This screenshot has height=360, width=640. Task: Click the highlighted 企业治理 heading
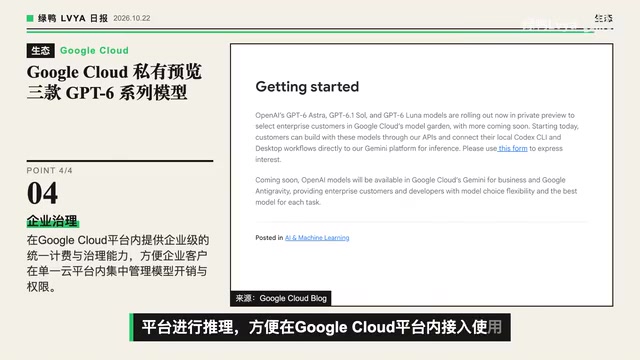(x=53, y=221)
